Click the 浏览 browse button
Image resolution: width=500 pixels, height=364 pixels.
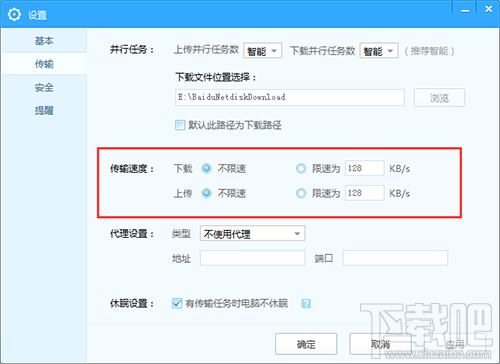439,98
